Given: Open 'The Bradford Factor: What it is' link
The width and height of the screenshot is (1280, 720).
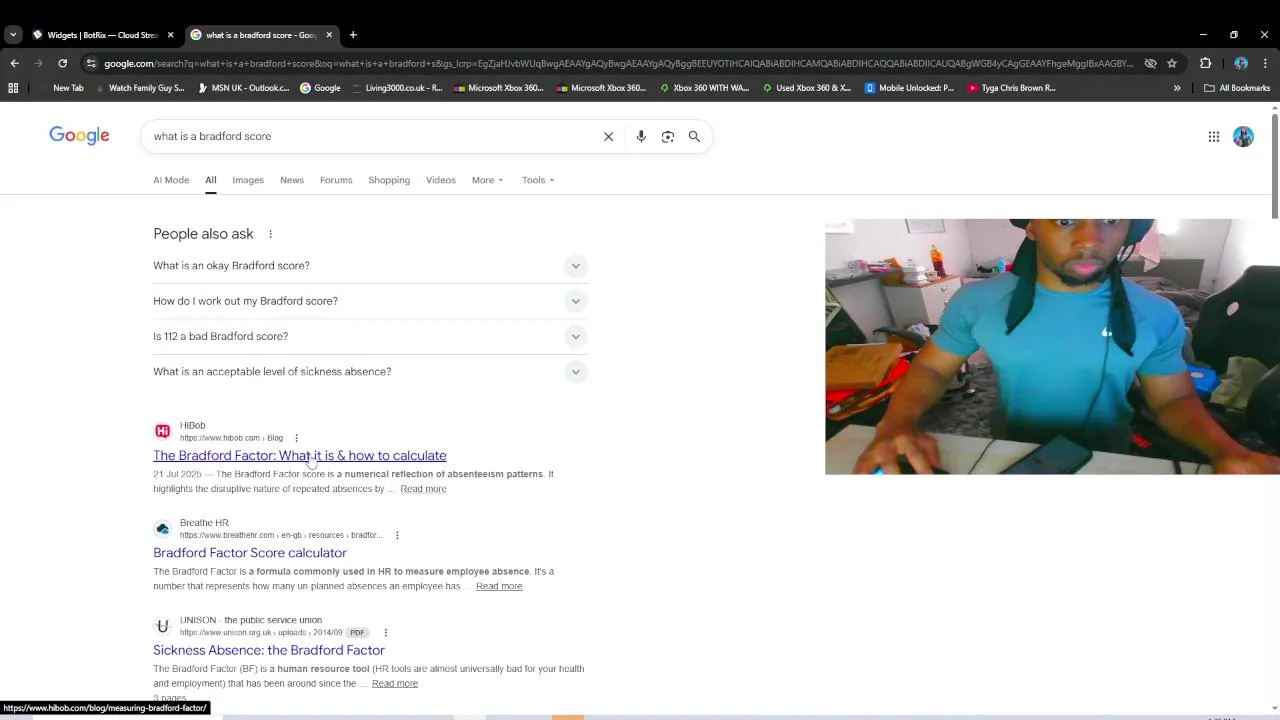Looking at the screenshot, I should click(300, 456).
